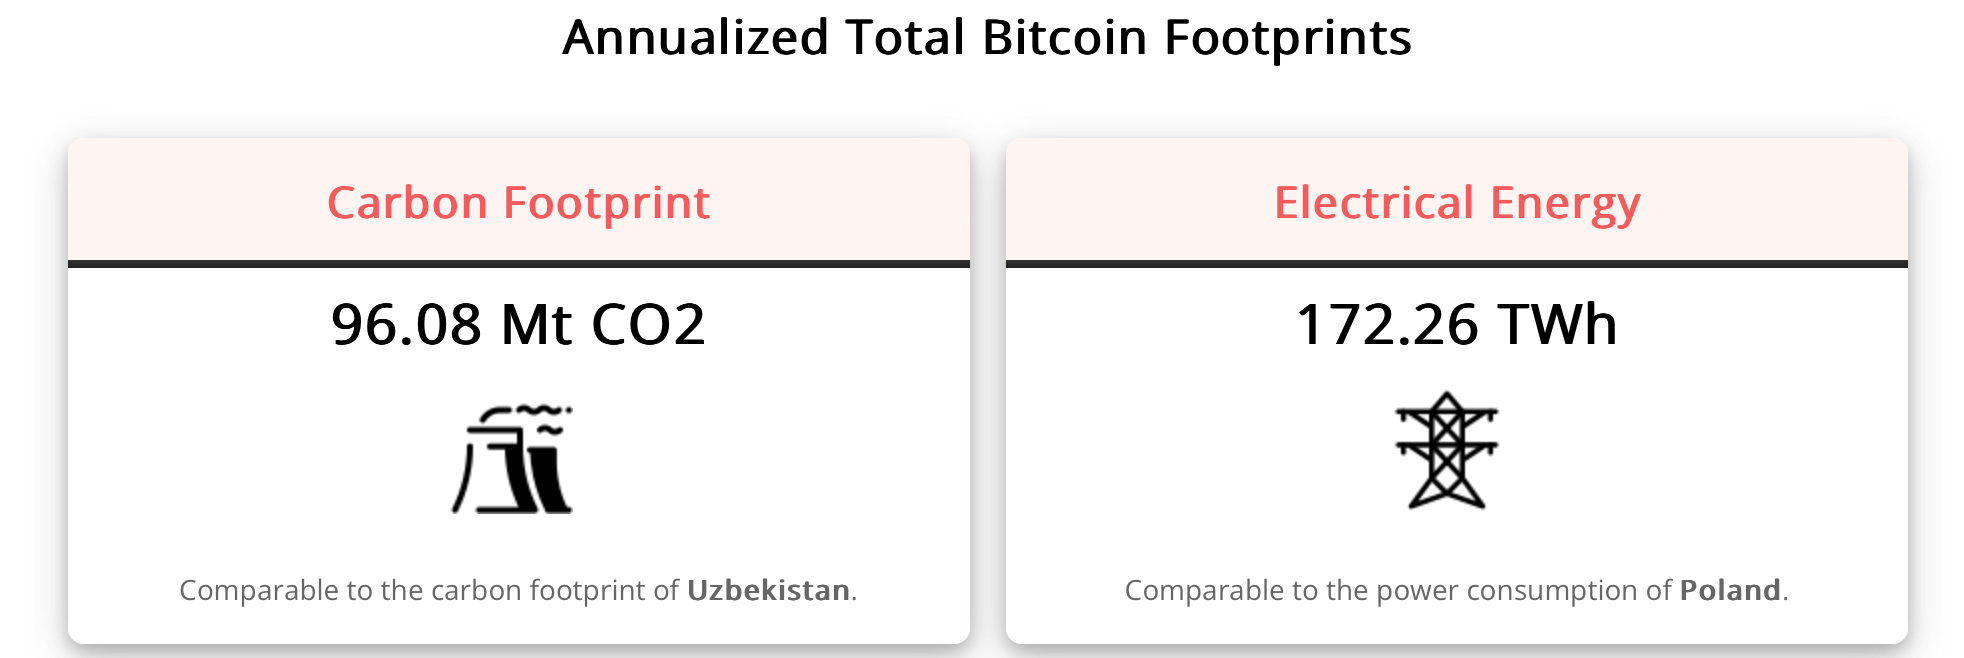Click the power consumption comparison sentence
1964x658 pixels.
click(x=1457, y=590)
